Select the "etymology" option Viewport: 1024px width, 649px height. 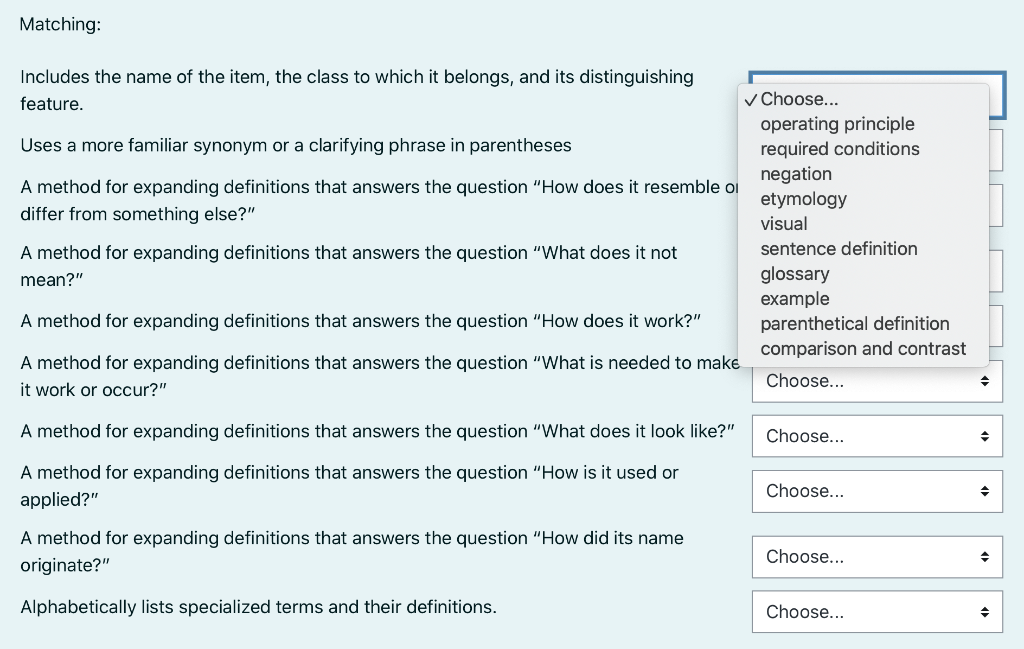[803, 199]
